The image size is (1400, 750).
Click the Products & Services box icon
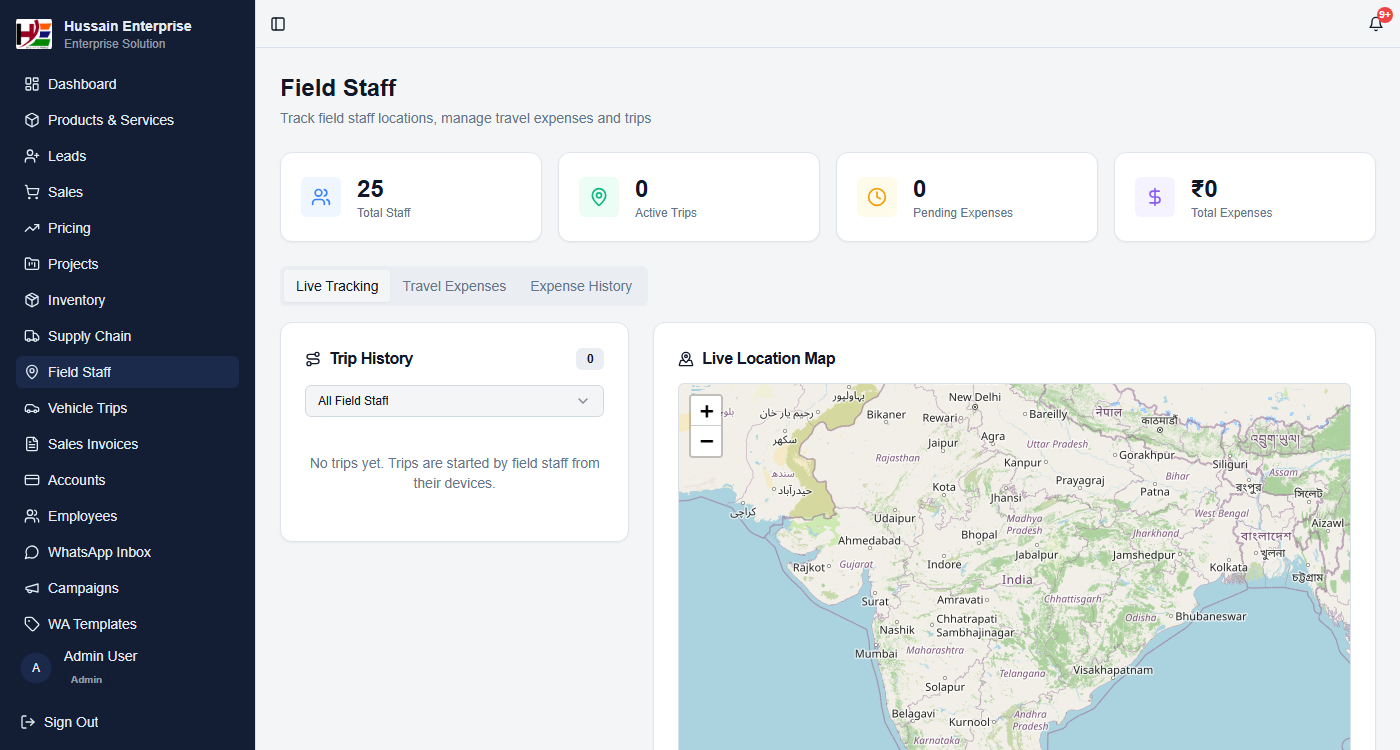[32, 120]
